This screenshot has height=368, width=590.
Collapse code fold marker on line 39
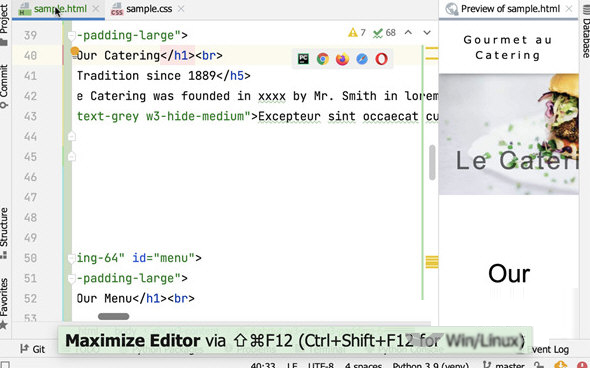pos(71,35)
